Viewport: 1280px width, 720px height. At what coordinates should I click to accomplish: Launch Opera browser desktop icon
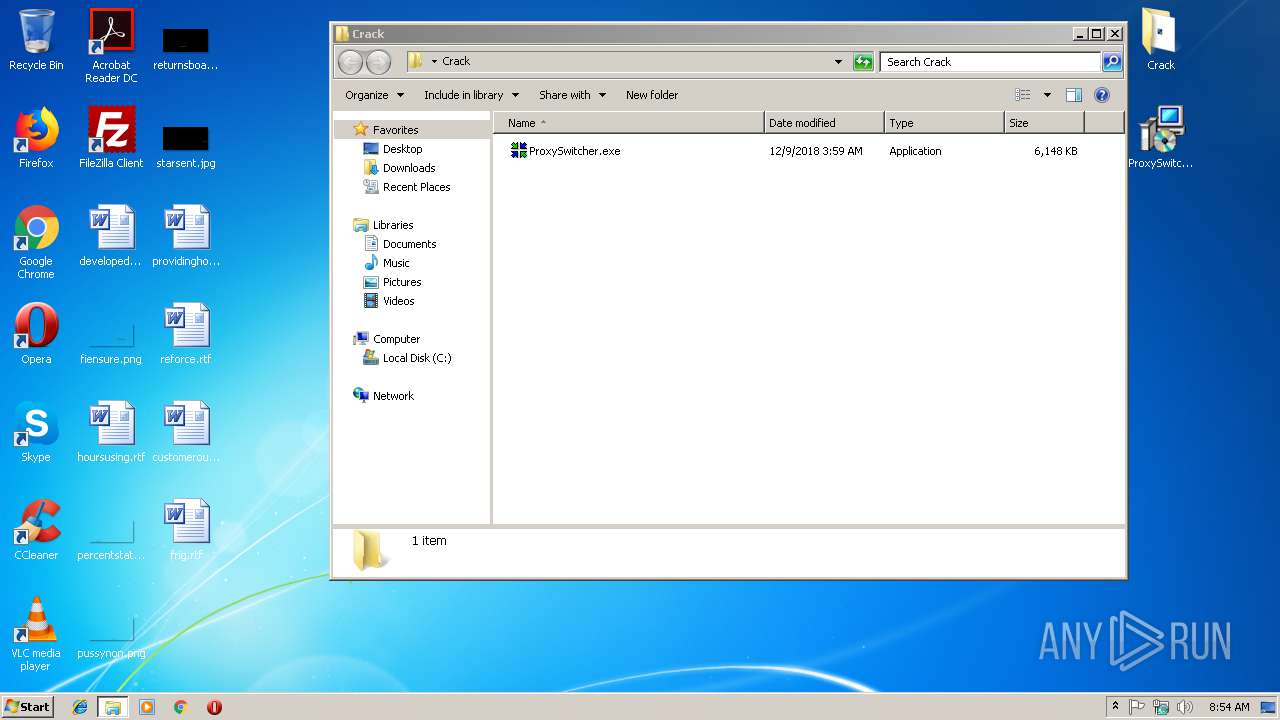click(36, 334)
